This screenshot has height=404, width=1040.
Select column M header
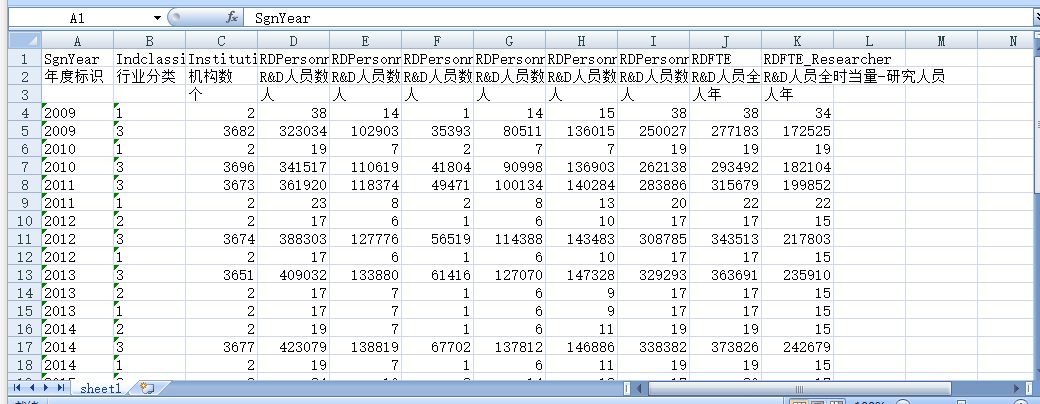[941, 41]
